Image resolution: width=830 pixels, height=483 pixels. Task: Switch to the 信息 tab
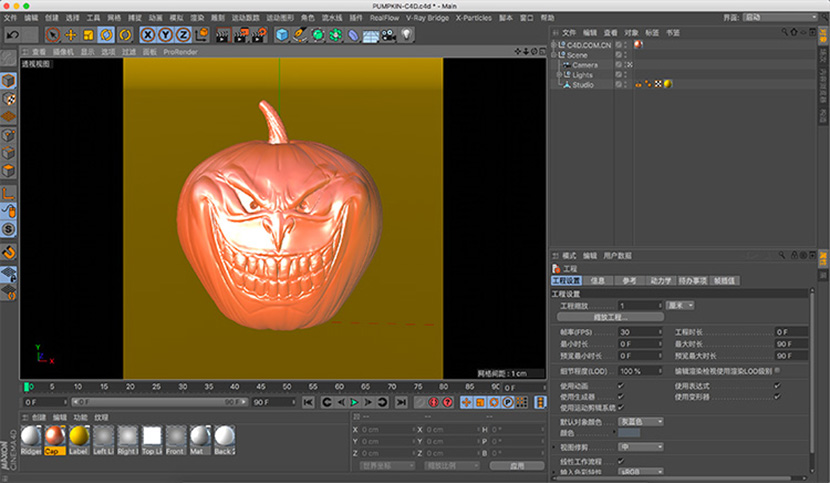[598, 281]
